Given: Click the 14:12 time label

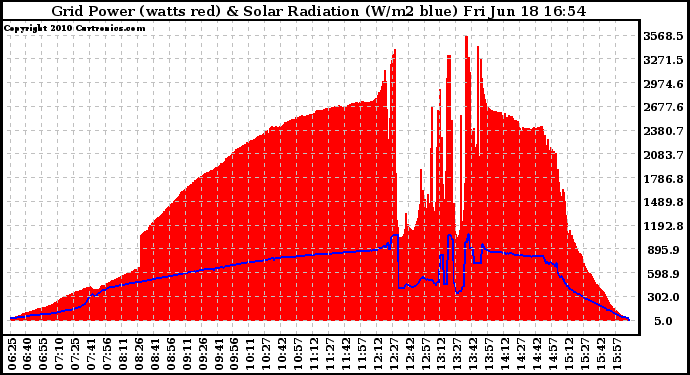Looking at the screenshot, I should click(506, 353).
